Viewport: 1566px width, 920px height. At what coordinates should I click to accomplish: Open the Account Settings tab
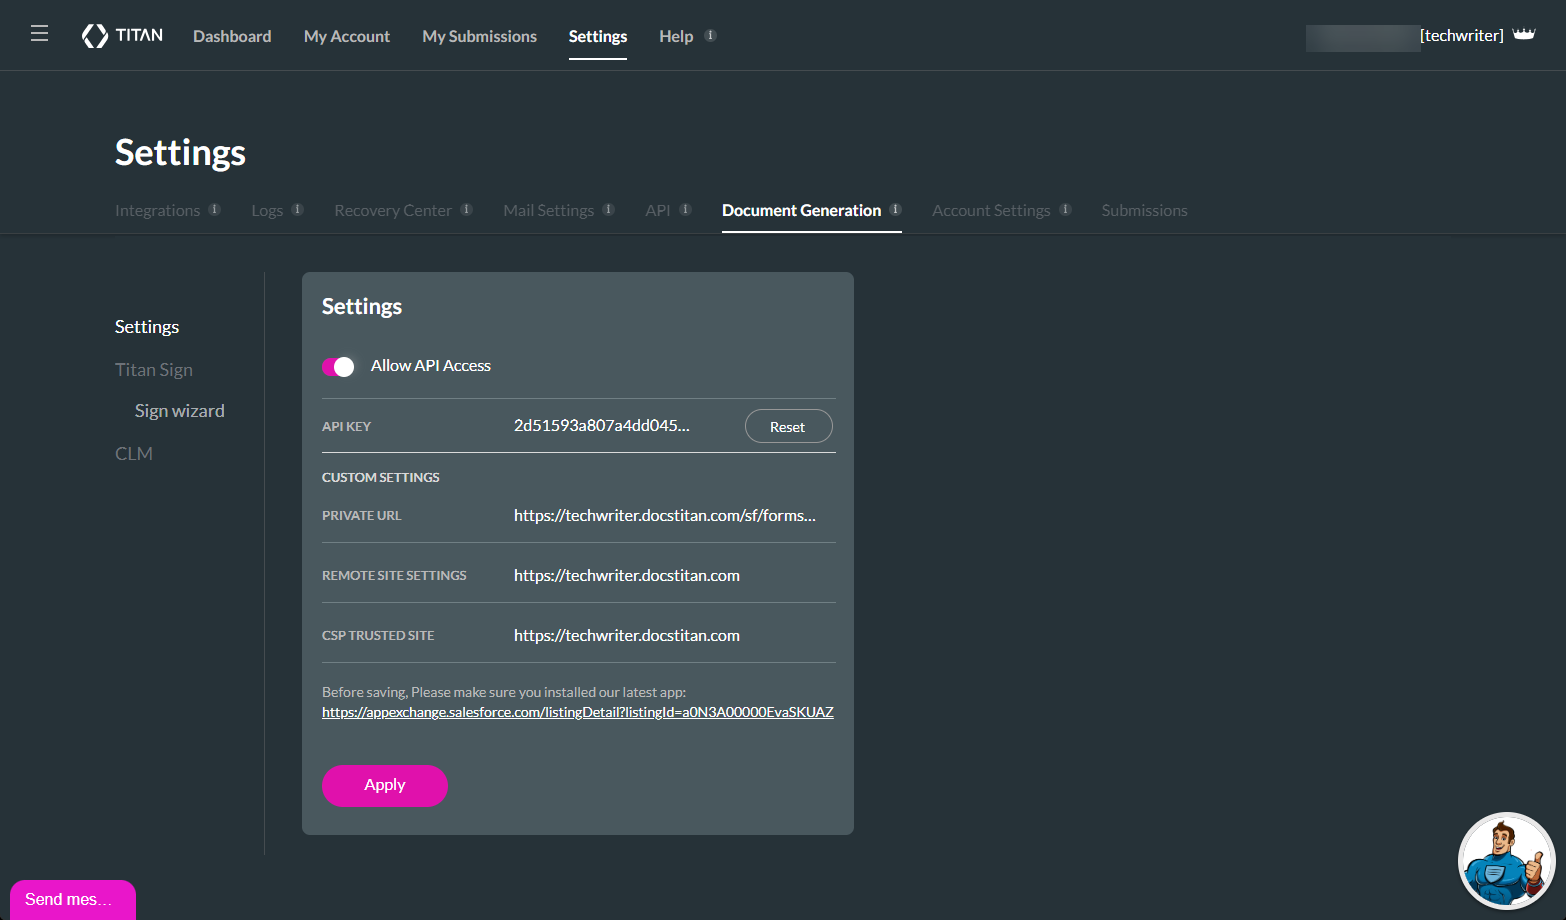[991, 210]
